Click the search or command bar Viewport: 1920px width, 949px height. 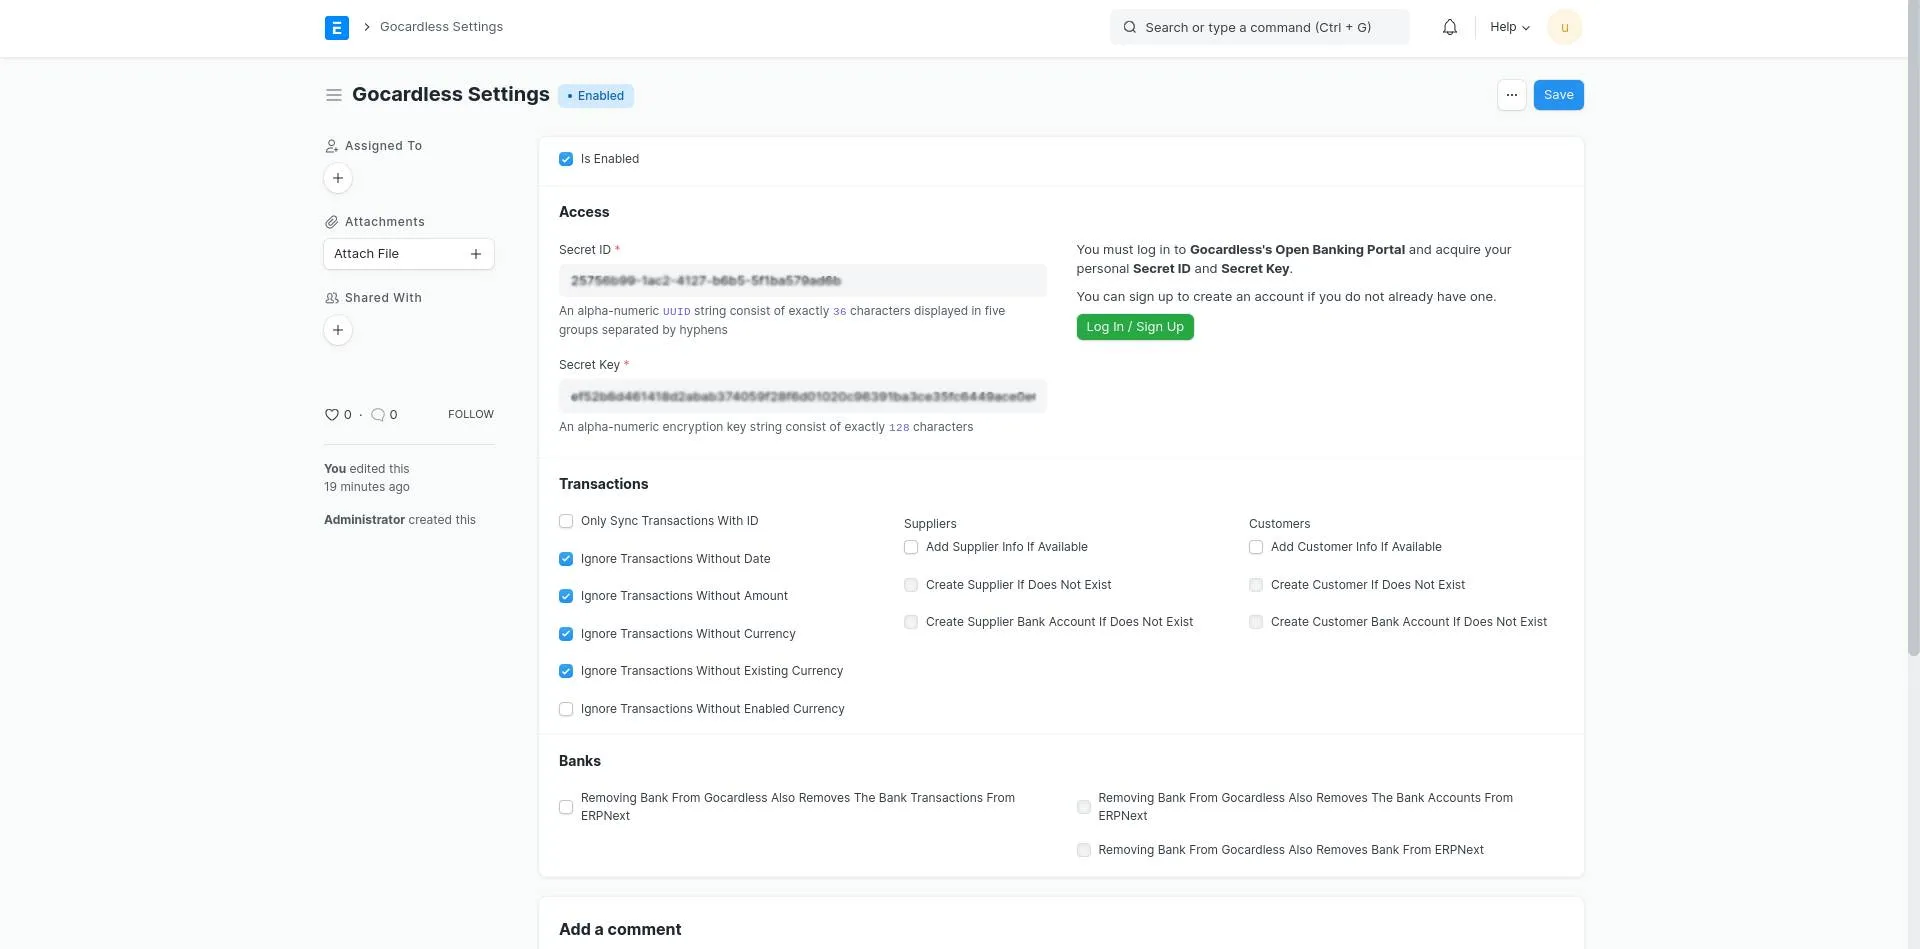click(x=1260, y=28)
